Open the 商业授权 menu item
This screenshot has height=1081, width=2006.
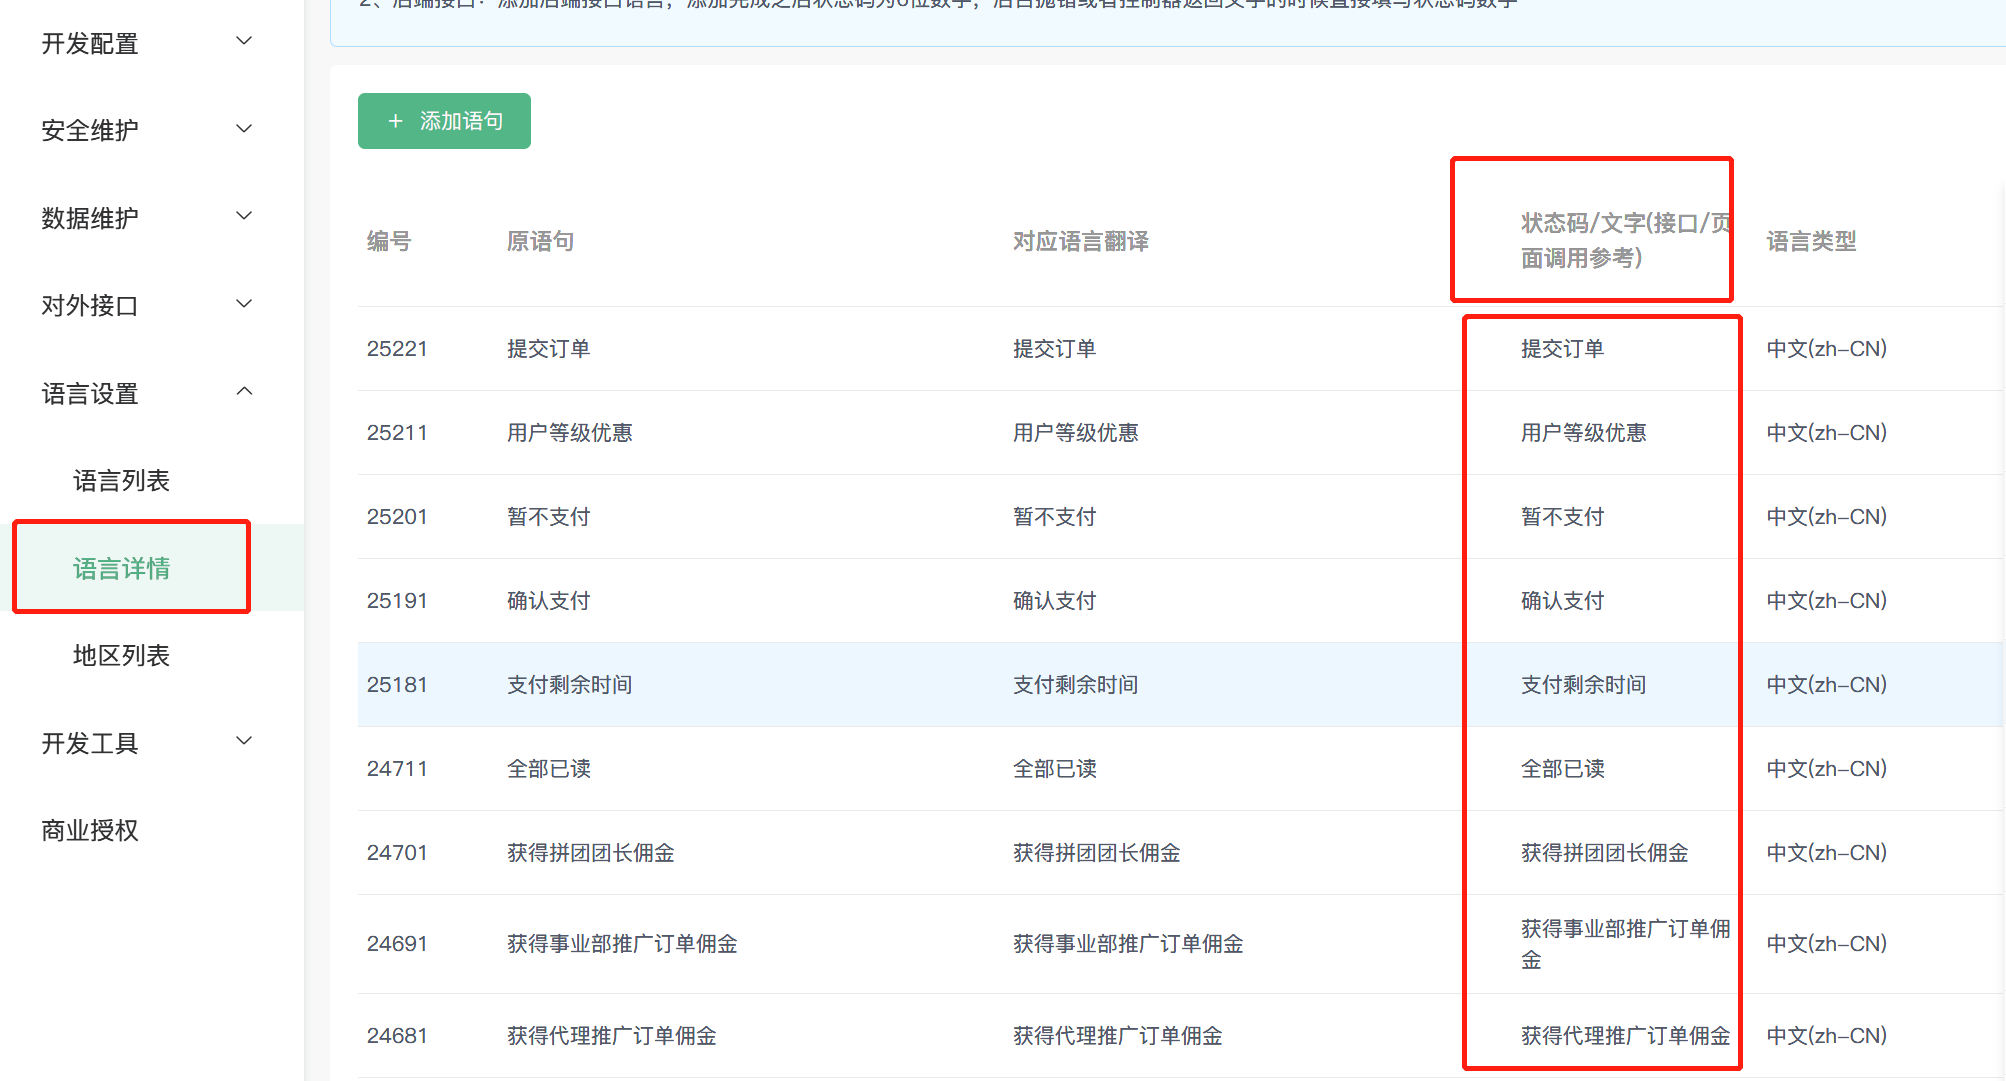tap(90, 830)
